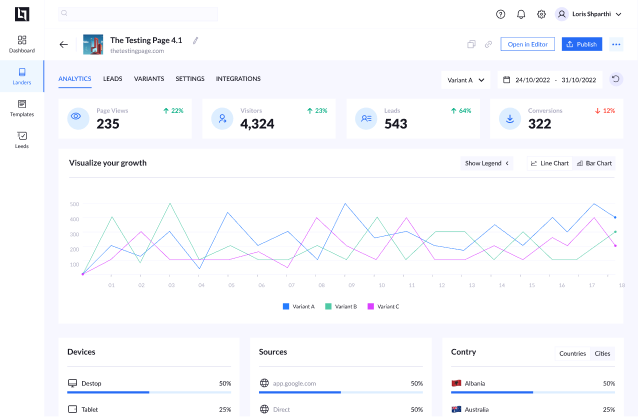Edit page name with pencil icon

tap(196, 40)
